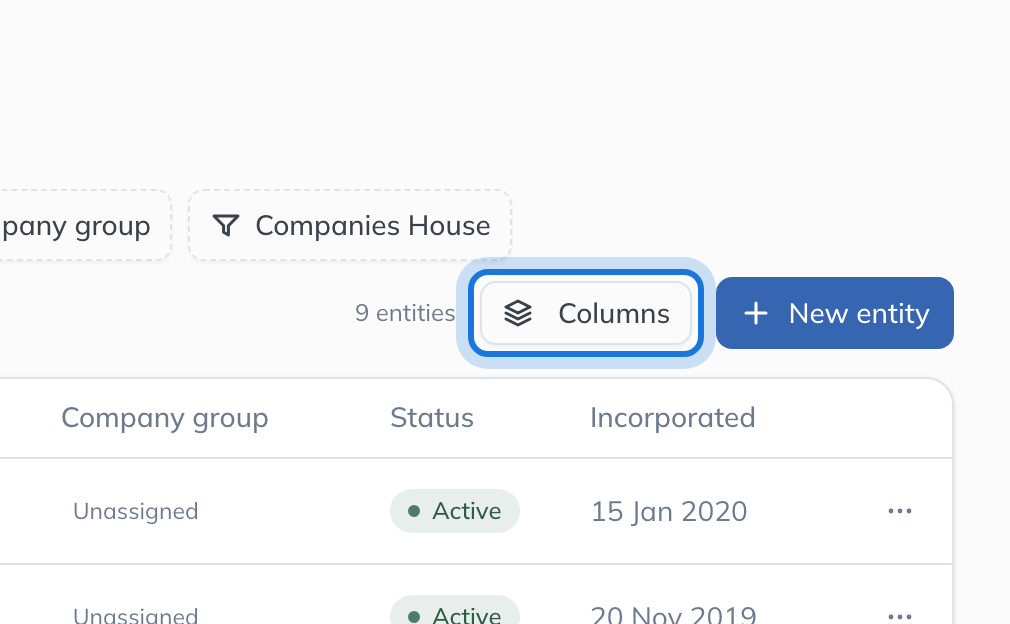Apply the Companies House filter
The image size is (1010, 624).
tap(350, 225)
